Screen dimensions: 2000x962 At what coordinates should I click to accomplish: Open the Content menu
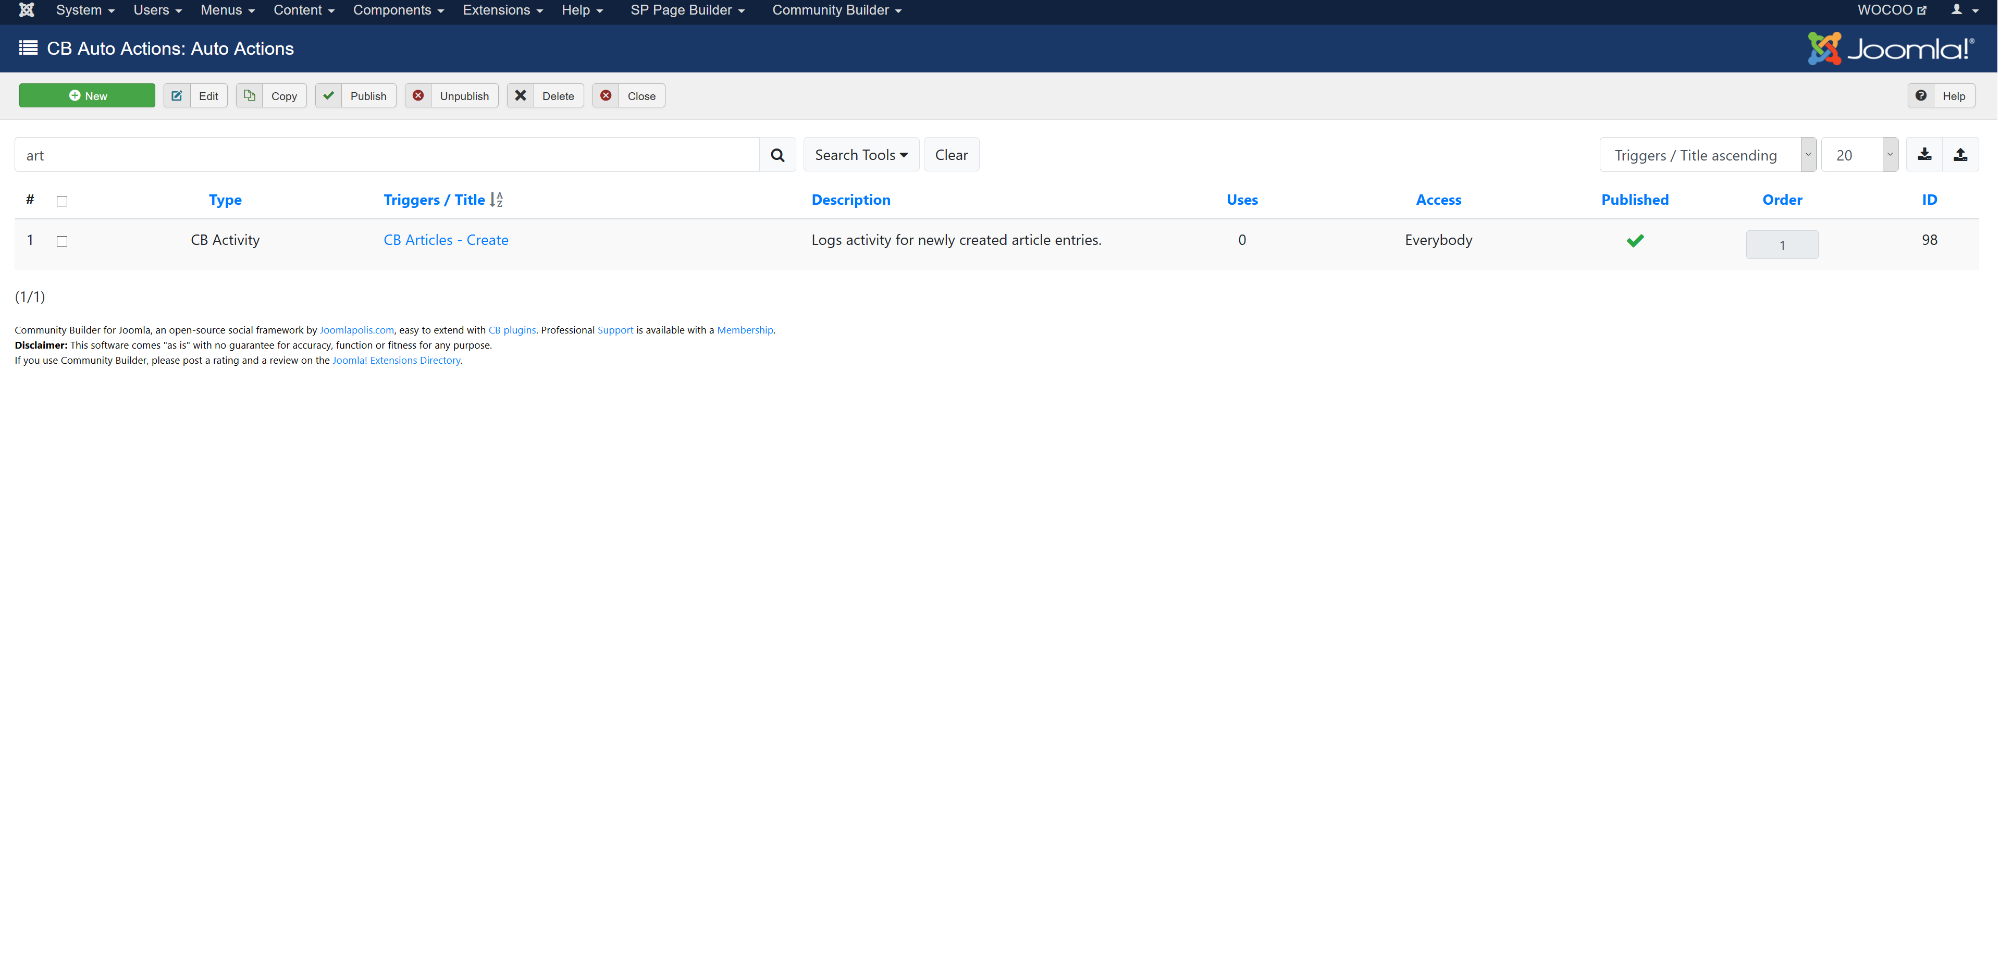coord(304,10)
